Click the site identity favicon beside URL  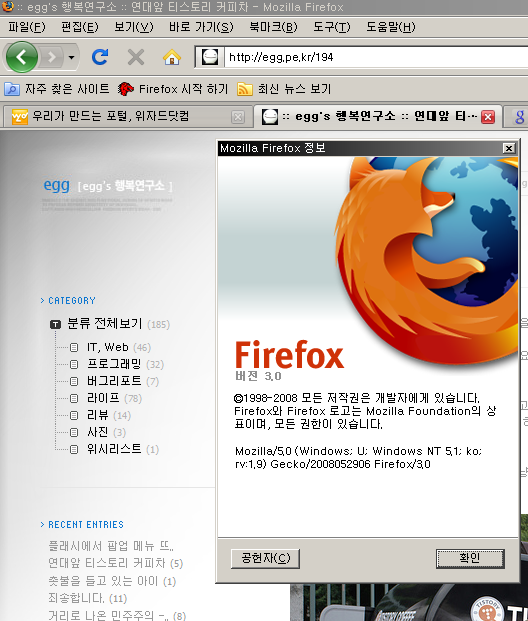[210, 57]
